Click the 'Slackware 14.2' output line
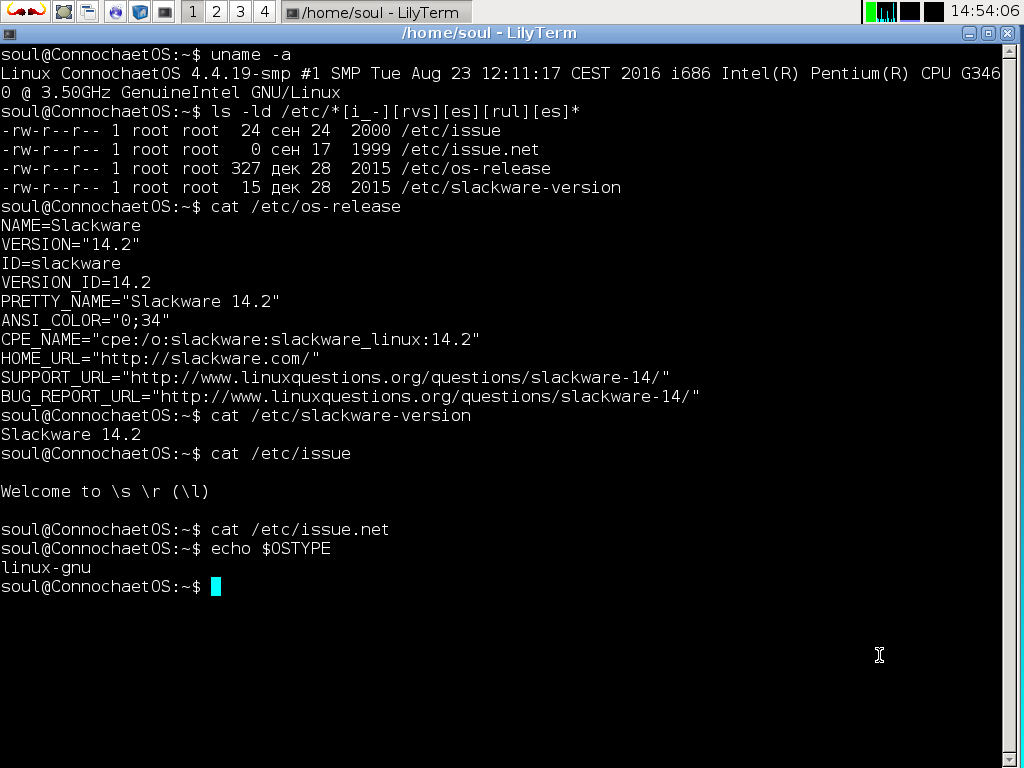Image resolution: width=1024 pixels, height=768 pixels. 71,434
